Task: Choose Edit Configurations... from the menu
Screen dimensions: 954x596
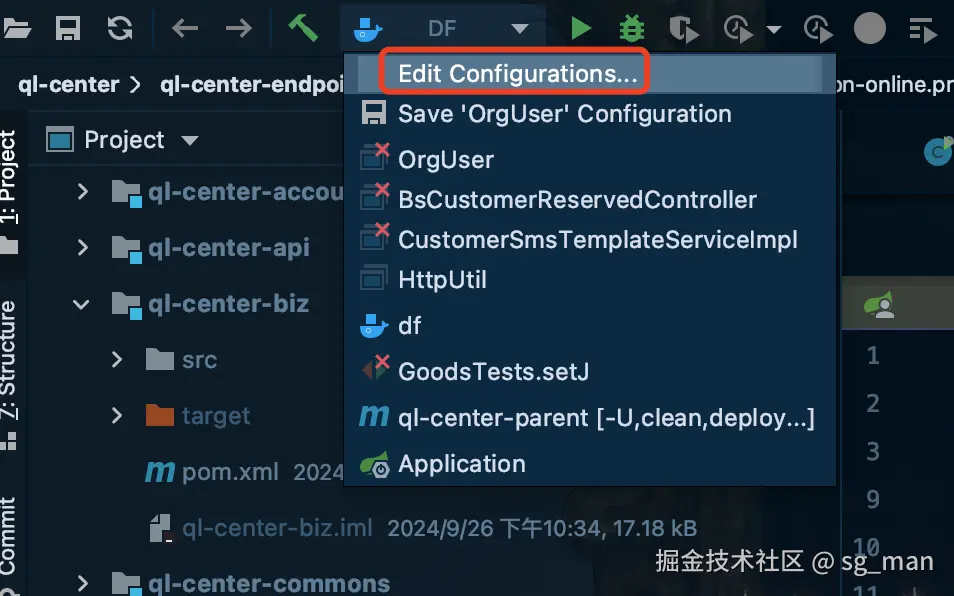Action: tap(516, 73)
